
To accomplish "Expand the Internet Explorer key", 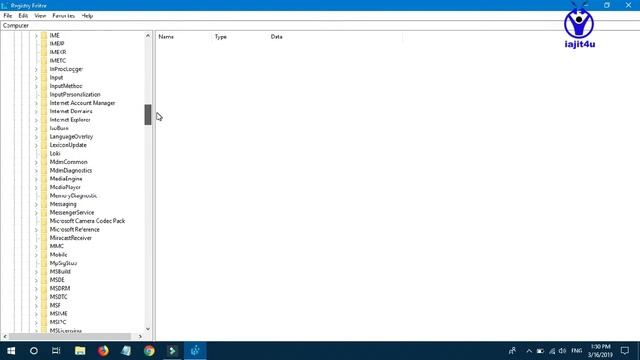I will (x=36, y=120).
